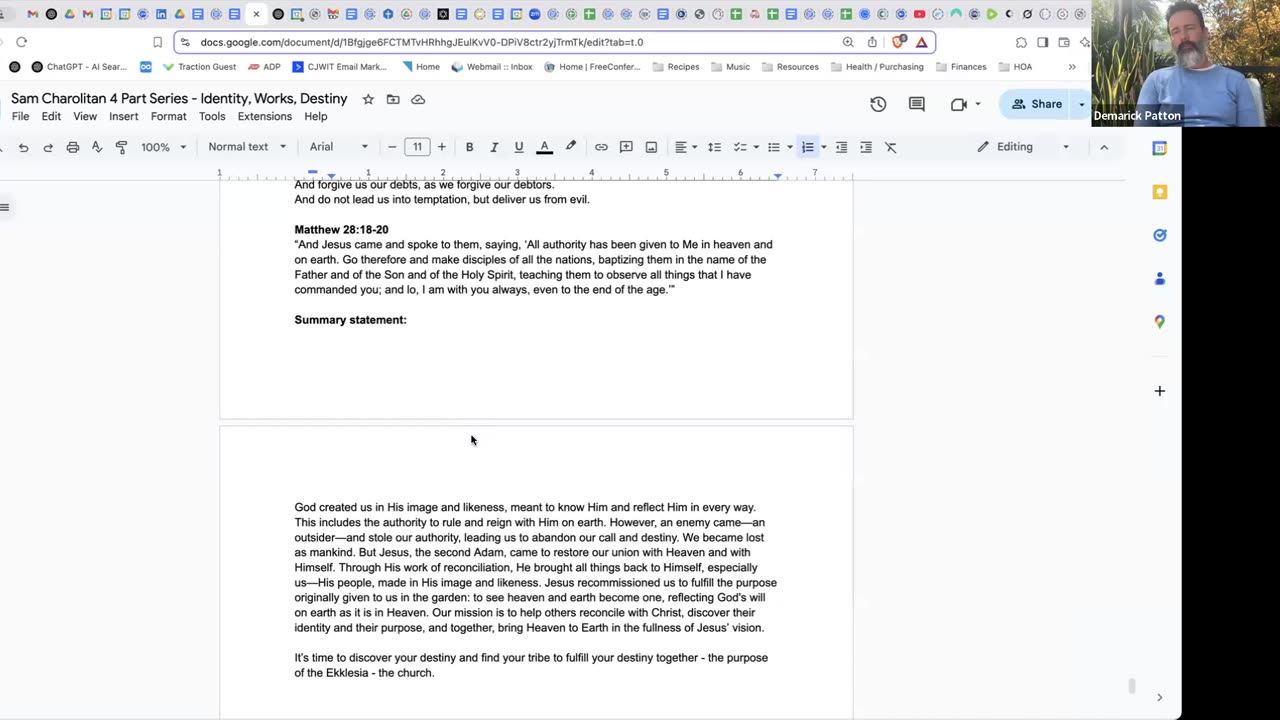Insert a link with the link icon
1280x720 pixels.
click(x=601, y=147)
